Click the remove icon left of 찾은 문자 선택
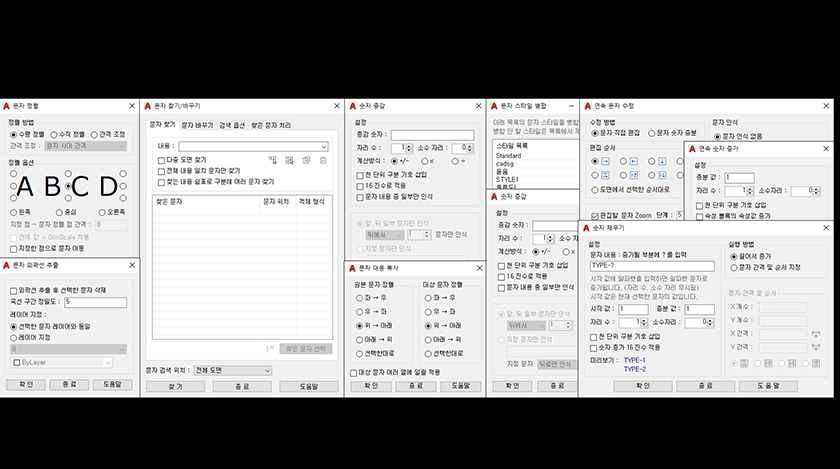 tap(270, 348)
